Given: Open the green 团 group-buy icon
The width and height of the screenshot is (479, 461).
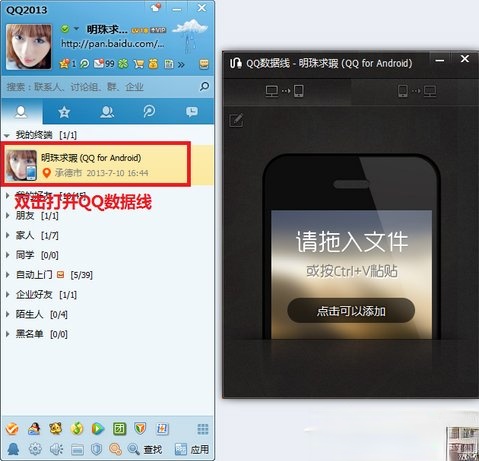Looking at the screenshot, I should click(119, 429).
